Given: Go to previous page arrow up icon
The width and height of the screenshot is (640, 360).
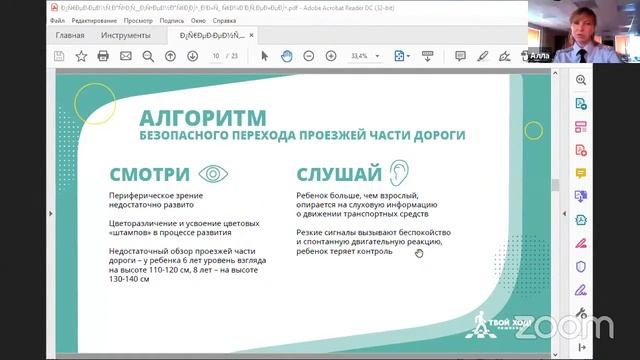Looking at the screenshot, I should tap(170, 56).
